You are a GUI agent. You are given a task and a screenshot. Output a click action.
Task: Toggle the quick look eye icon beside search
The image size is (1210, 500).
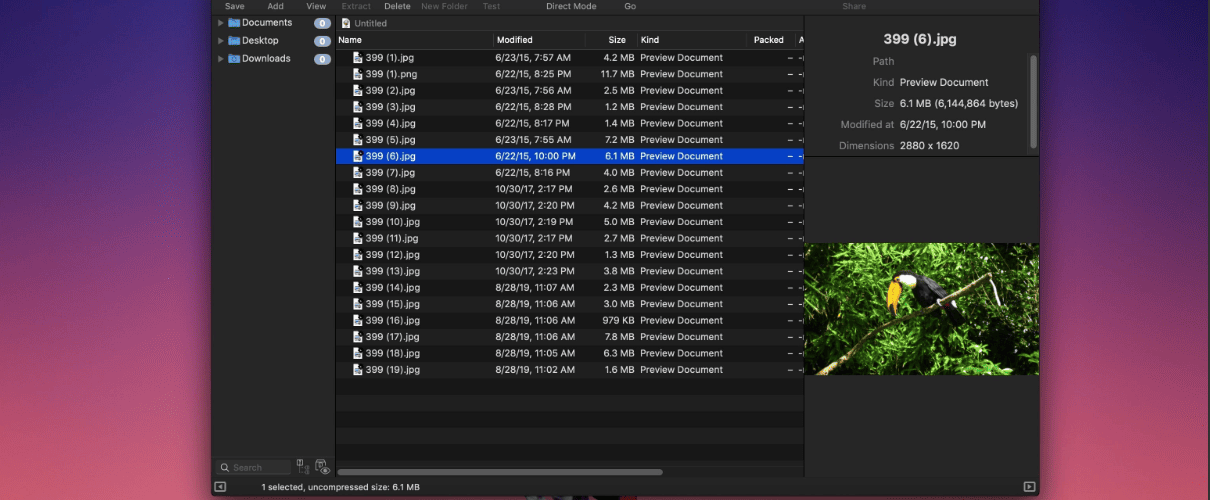tap(322, 467)
